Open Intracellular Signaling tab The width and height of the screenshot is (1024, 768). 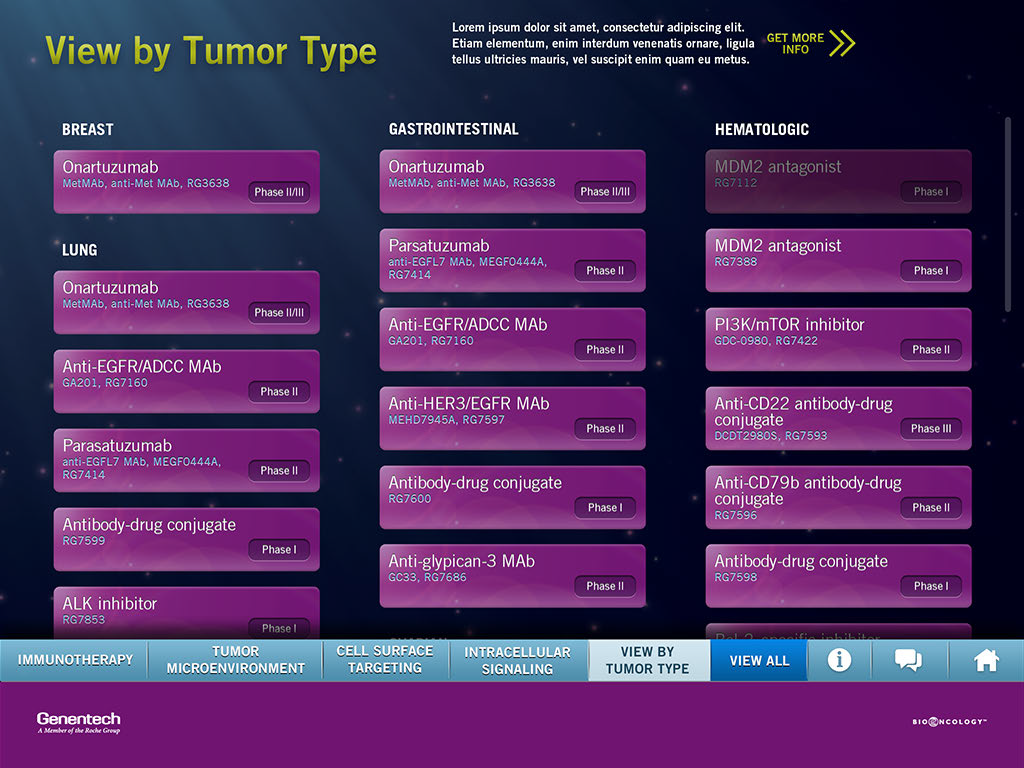tap(517, 660)
